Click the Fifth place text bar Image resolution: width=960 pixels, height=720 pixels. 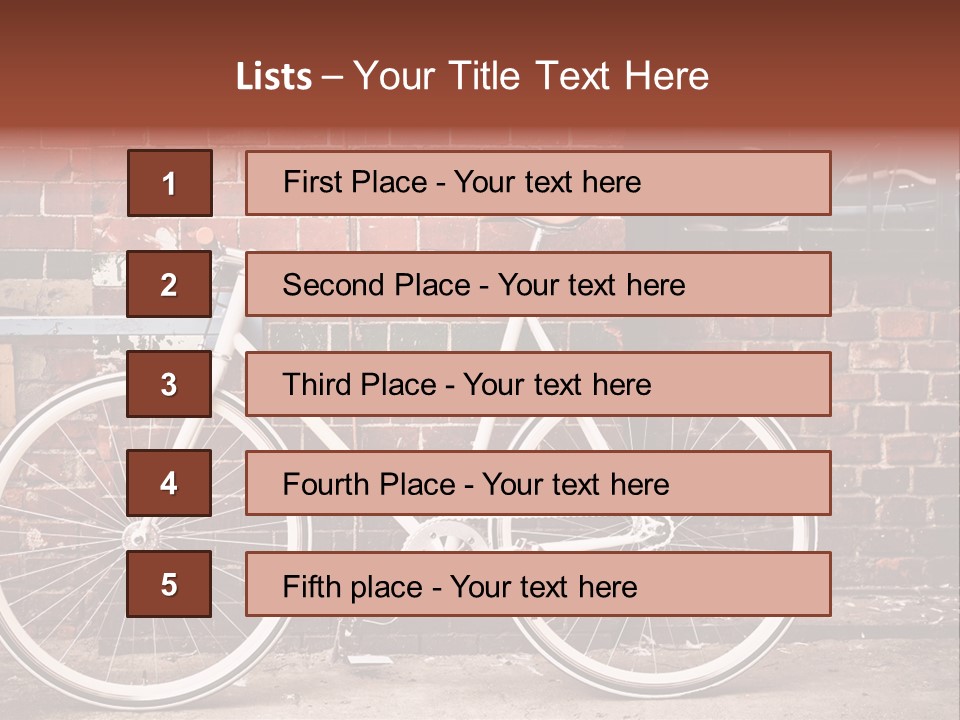point(538,584)
